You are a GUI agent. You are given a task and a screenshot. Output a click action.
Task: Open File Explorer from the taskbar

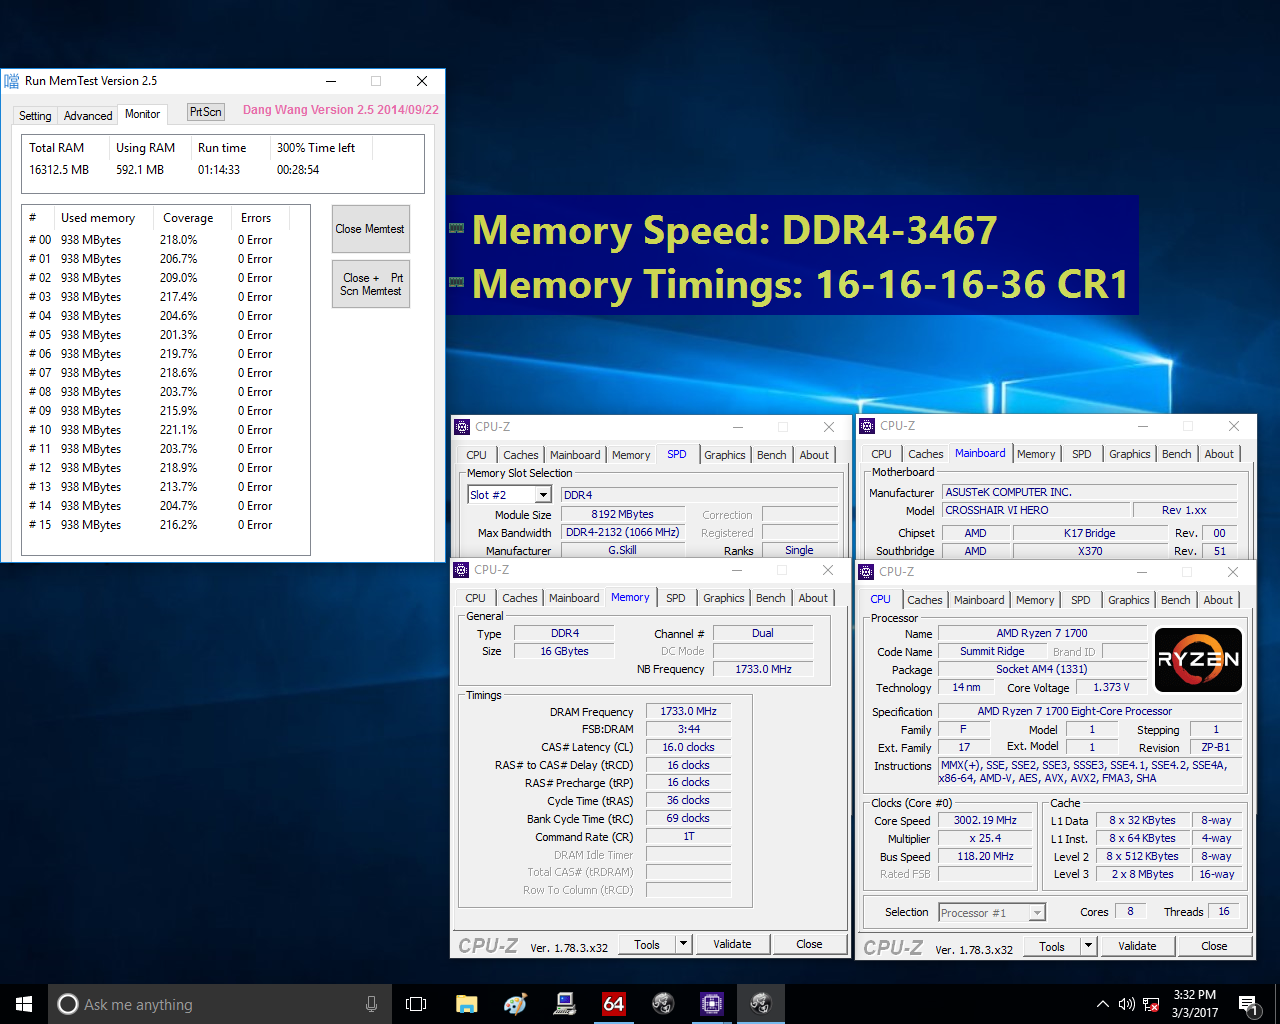click(466, 1003)
